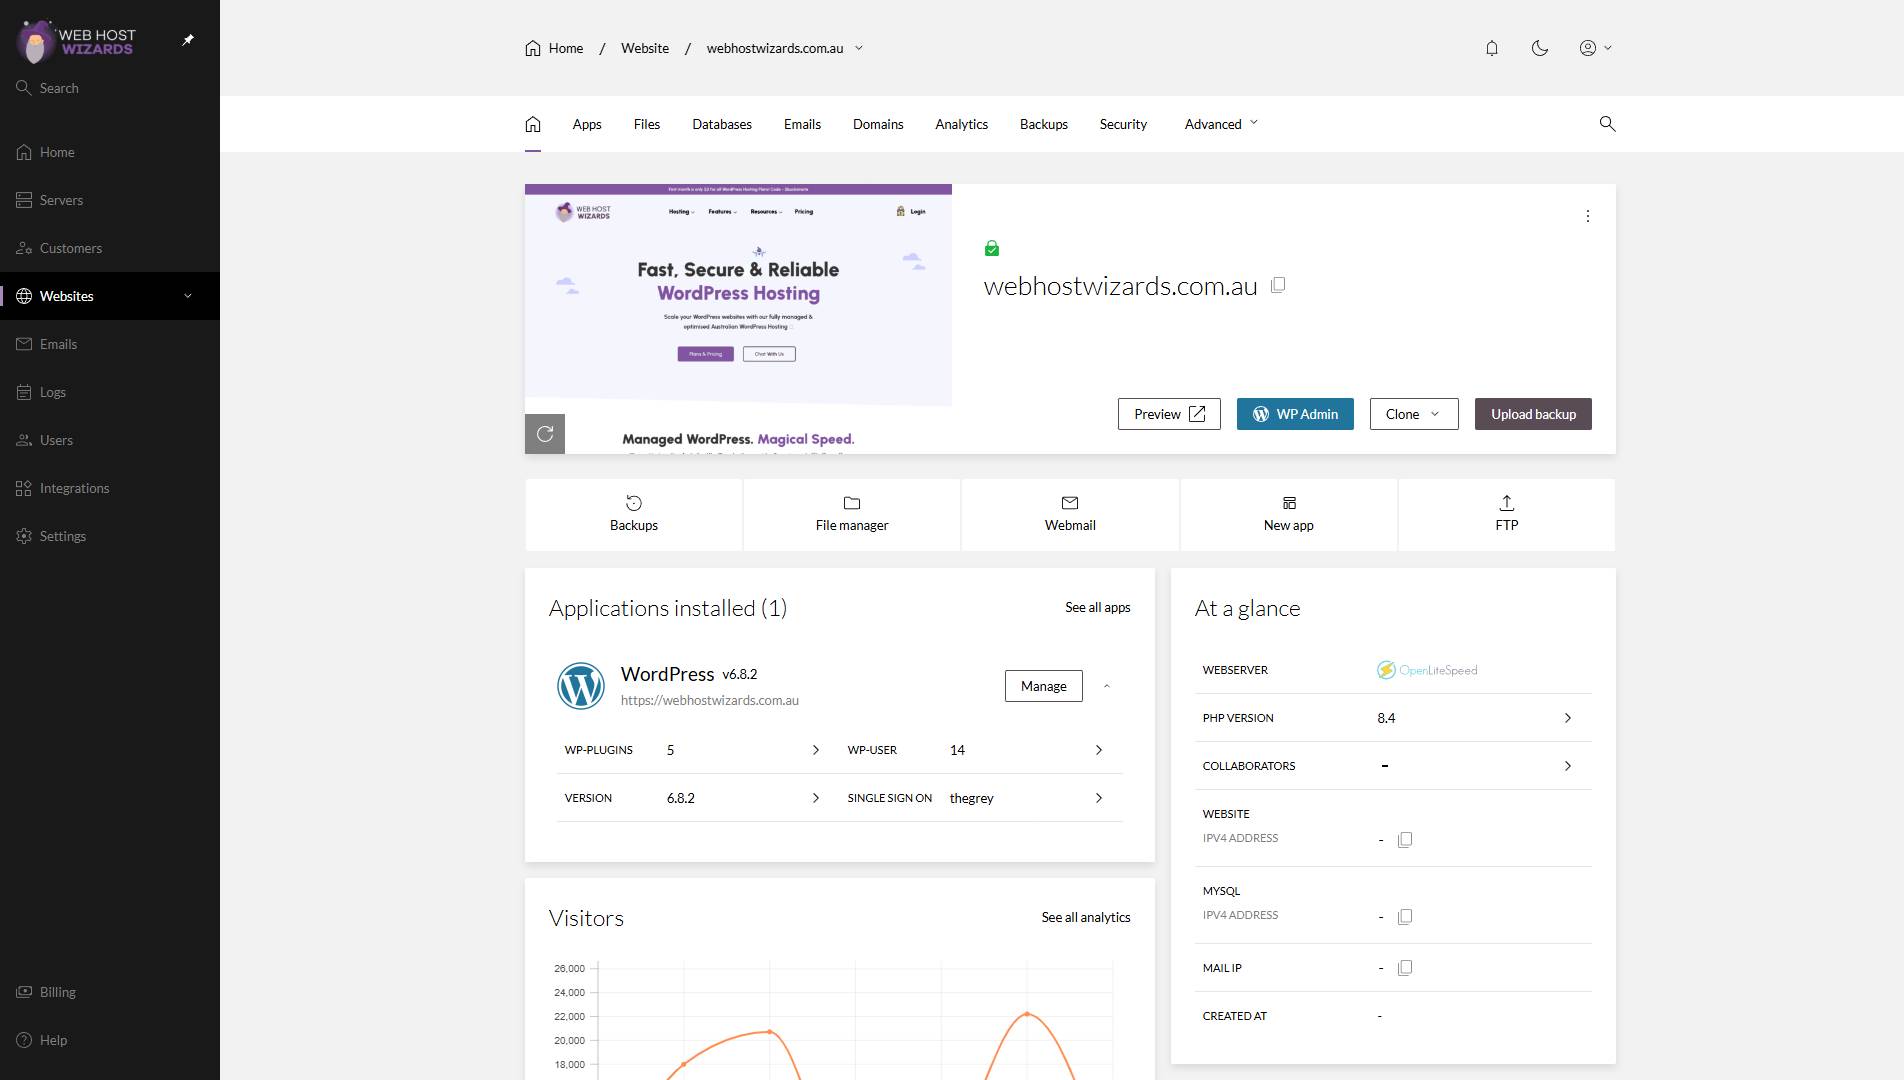
Task: Click the New app quick action
Action: point(1289,514)
